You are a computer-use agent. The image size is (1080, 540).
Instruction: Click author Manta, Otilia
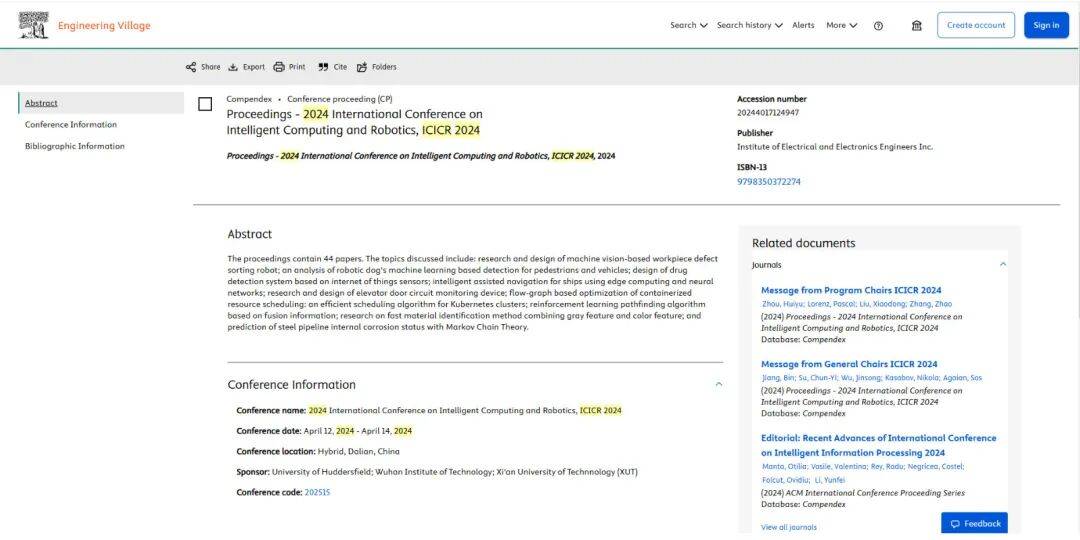(782, 466)
